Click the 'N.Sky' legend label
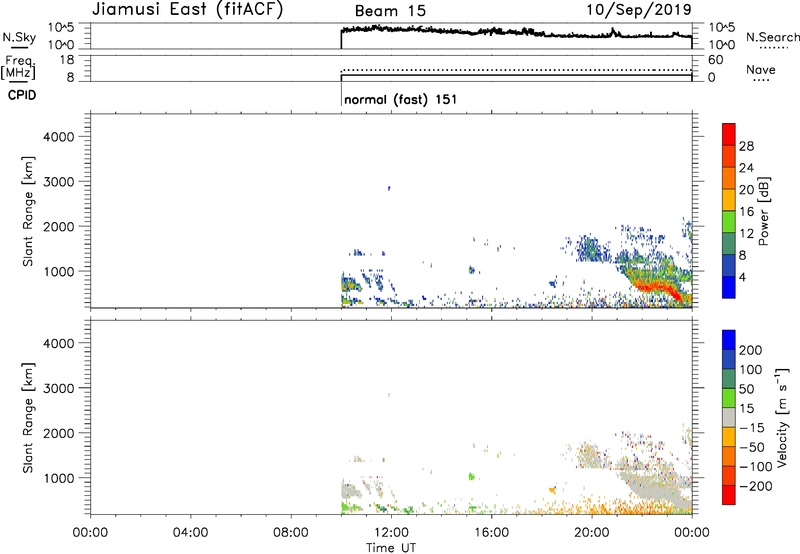Viewport: 800px width, 554px height. (19, 37)
